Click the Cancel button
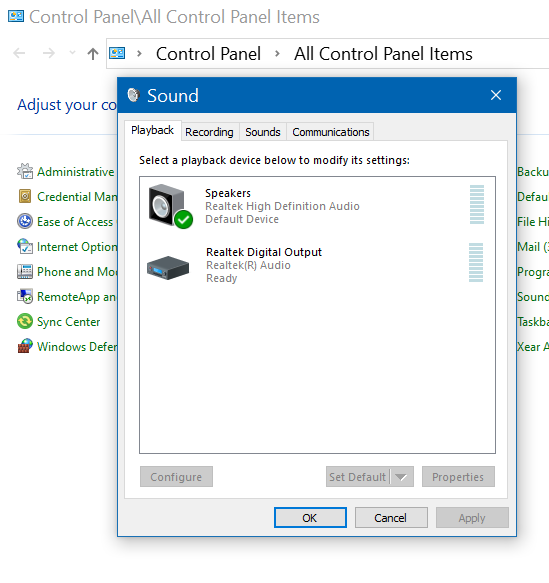The height and width of the screenshot is (583, 549). coord(391,518)
